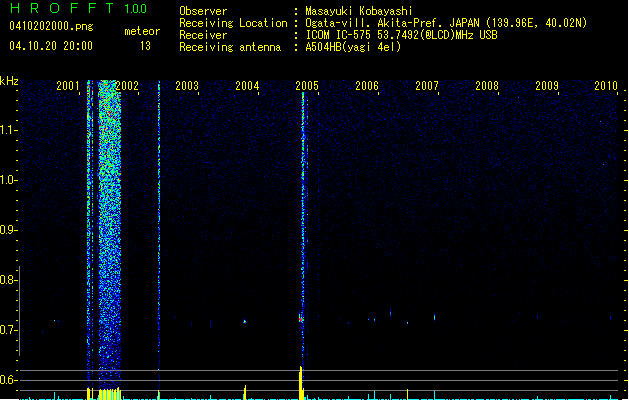This screenshot has width=629, height=400.
Task: Click the 2009 time marker
Action: [547, 86]
